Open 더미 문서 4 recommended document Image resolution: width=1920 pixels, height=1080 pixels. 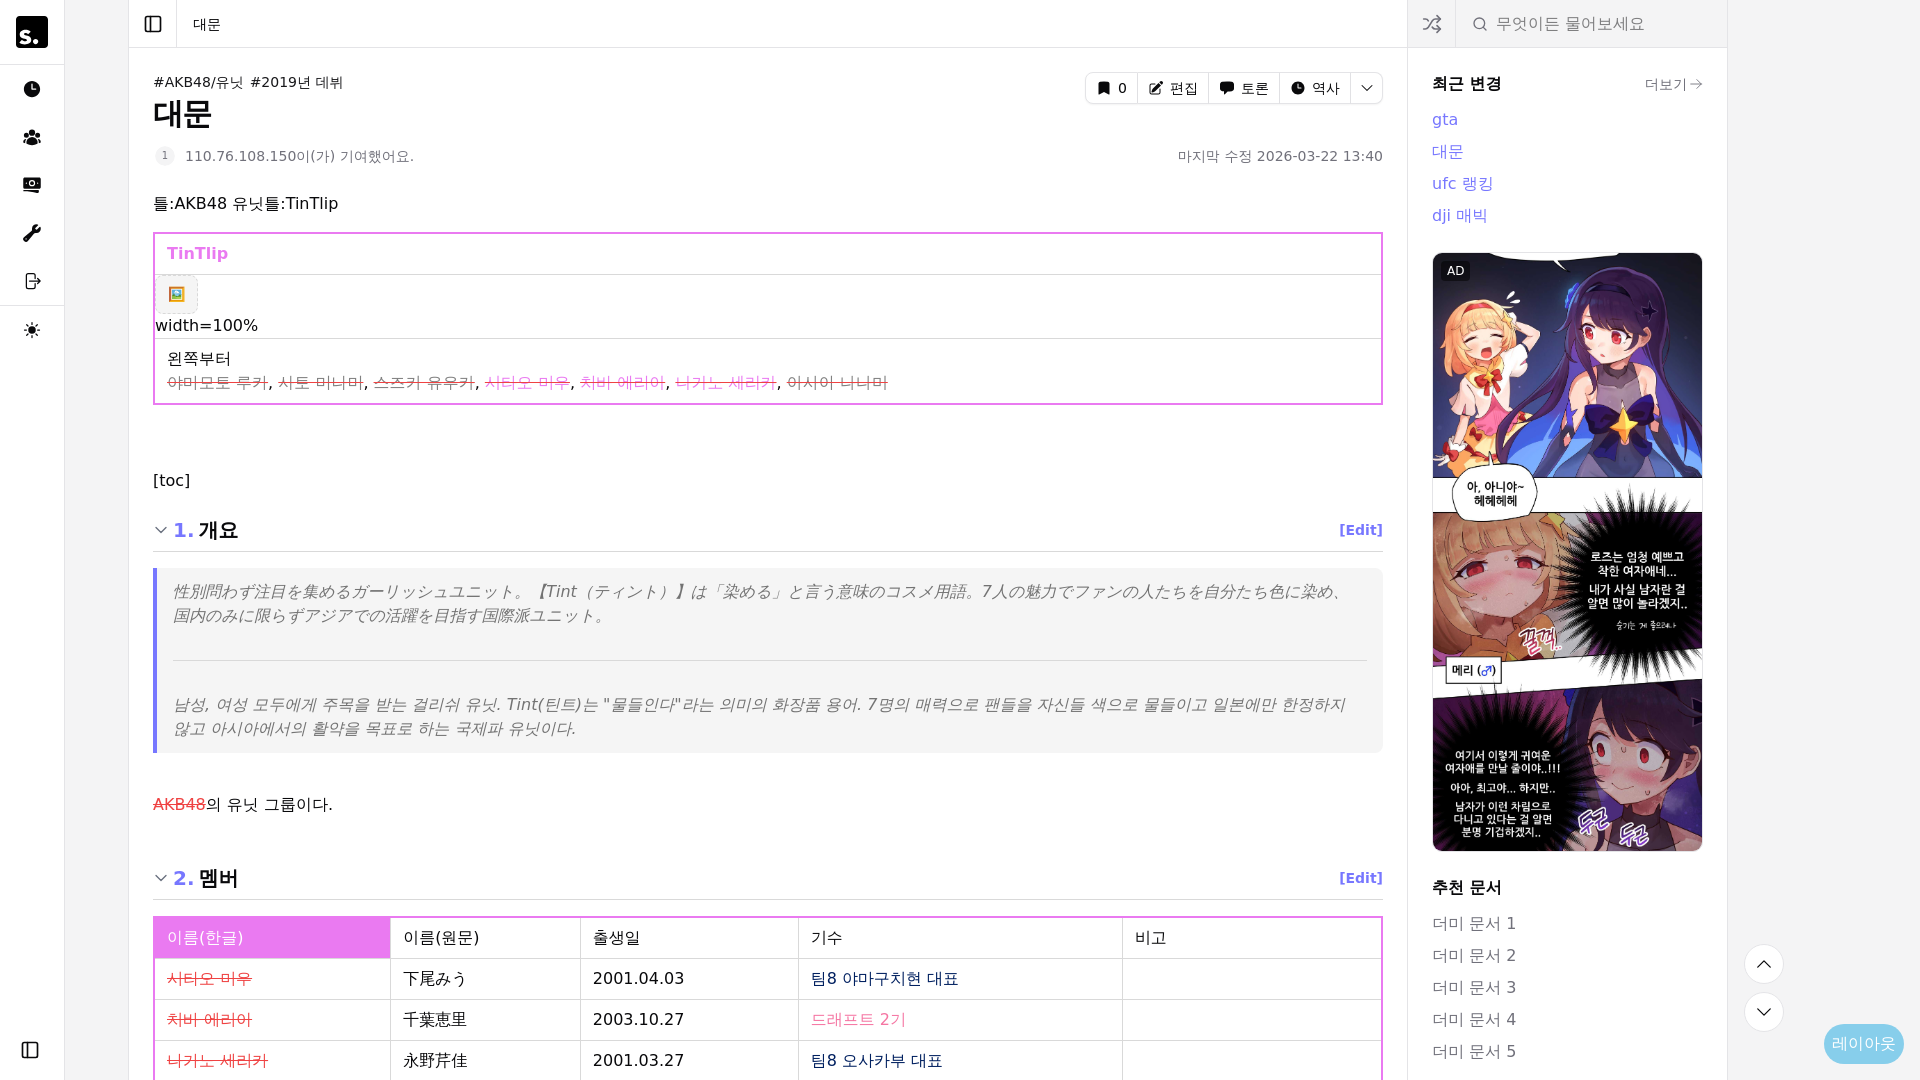point(1474,1020)
